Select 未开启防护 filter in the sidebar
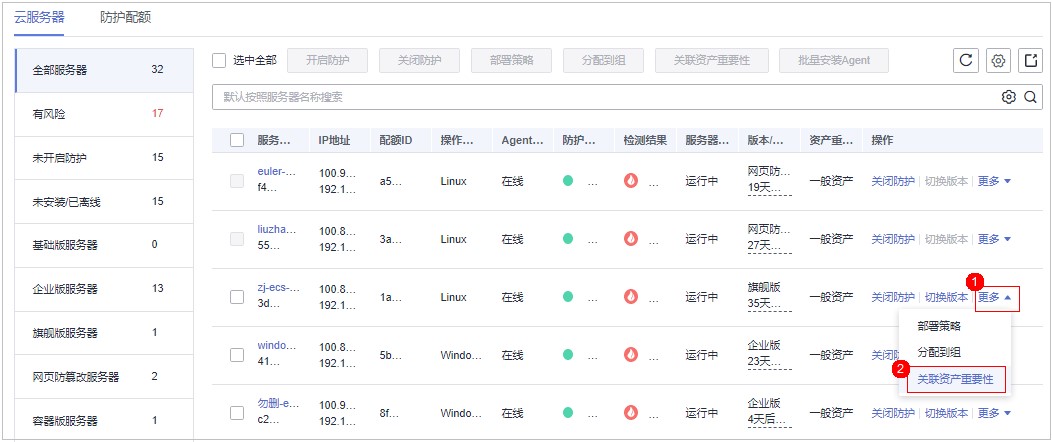 (x=103, y=158)
